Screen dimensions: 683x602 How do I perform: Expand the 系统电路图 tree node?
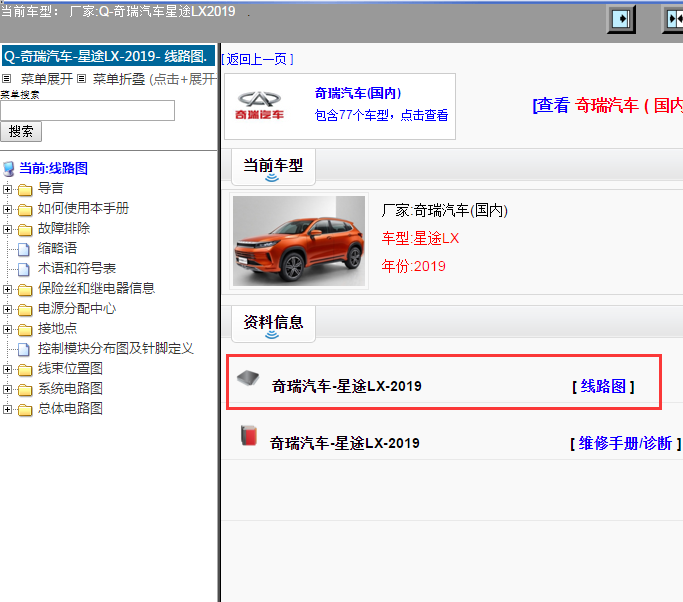point(7,389)
